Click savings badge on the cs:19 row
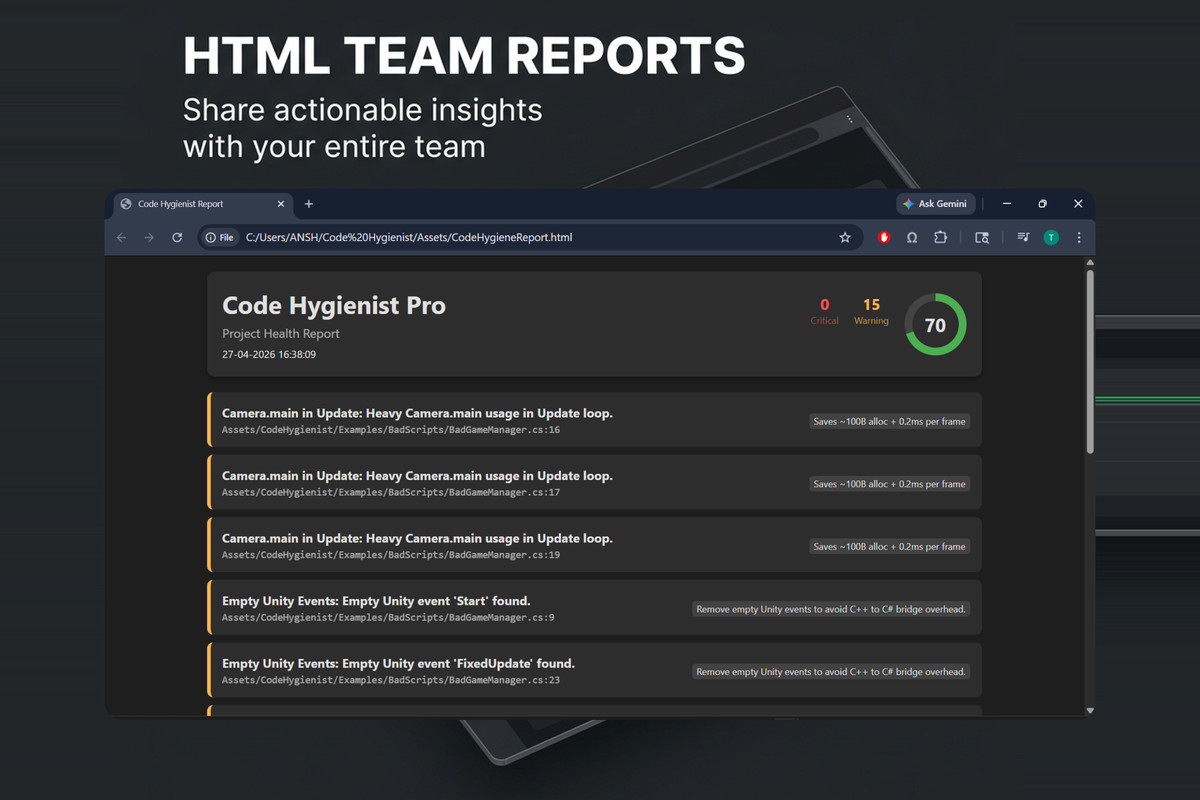This screenshot has height=800, width=1200. pos(889,546)
